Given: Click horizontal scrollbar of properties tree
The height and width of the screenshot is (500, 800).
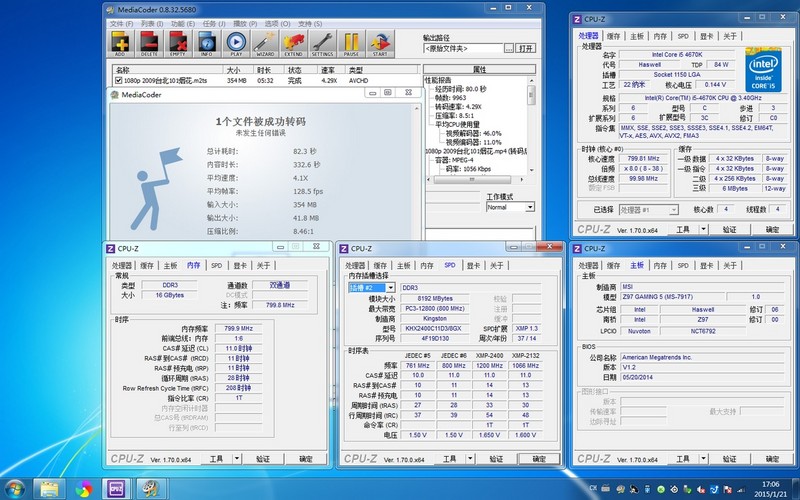Looking at the screenshot, I should [x=474, y=180].
